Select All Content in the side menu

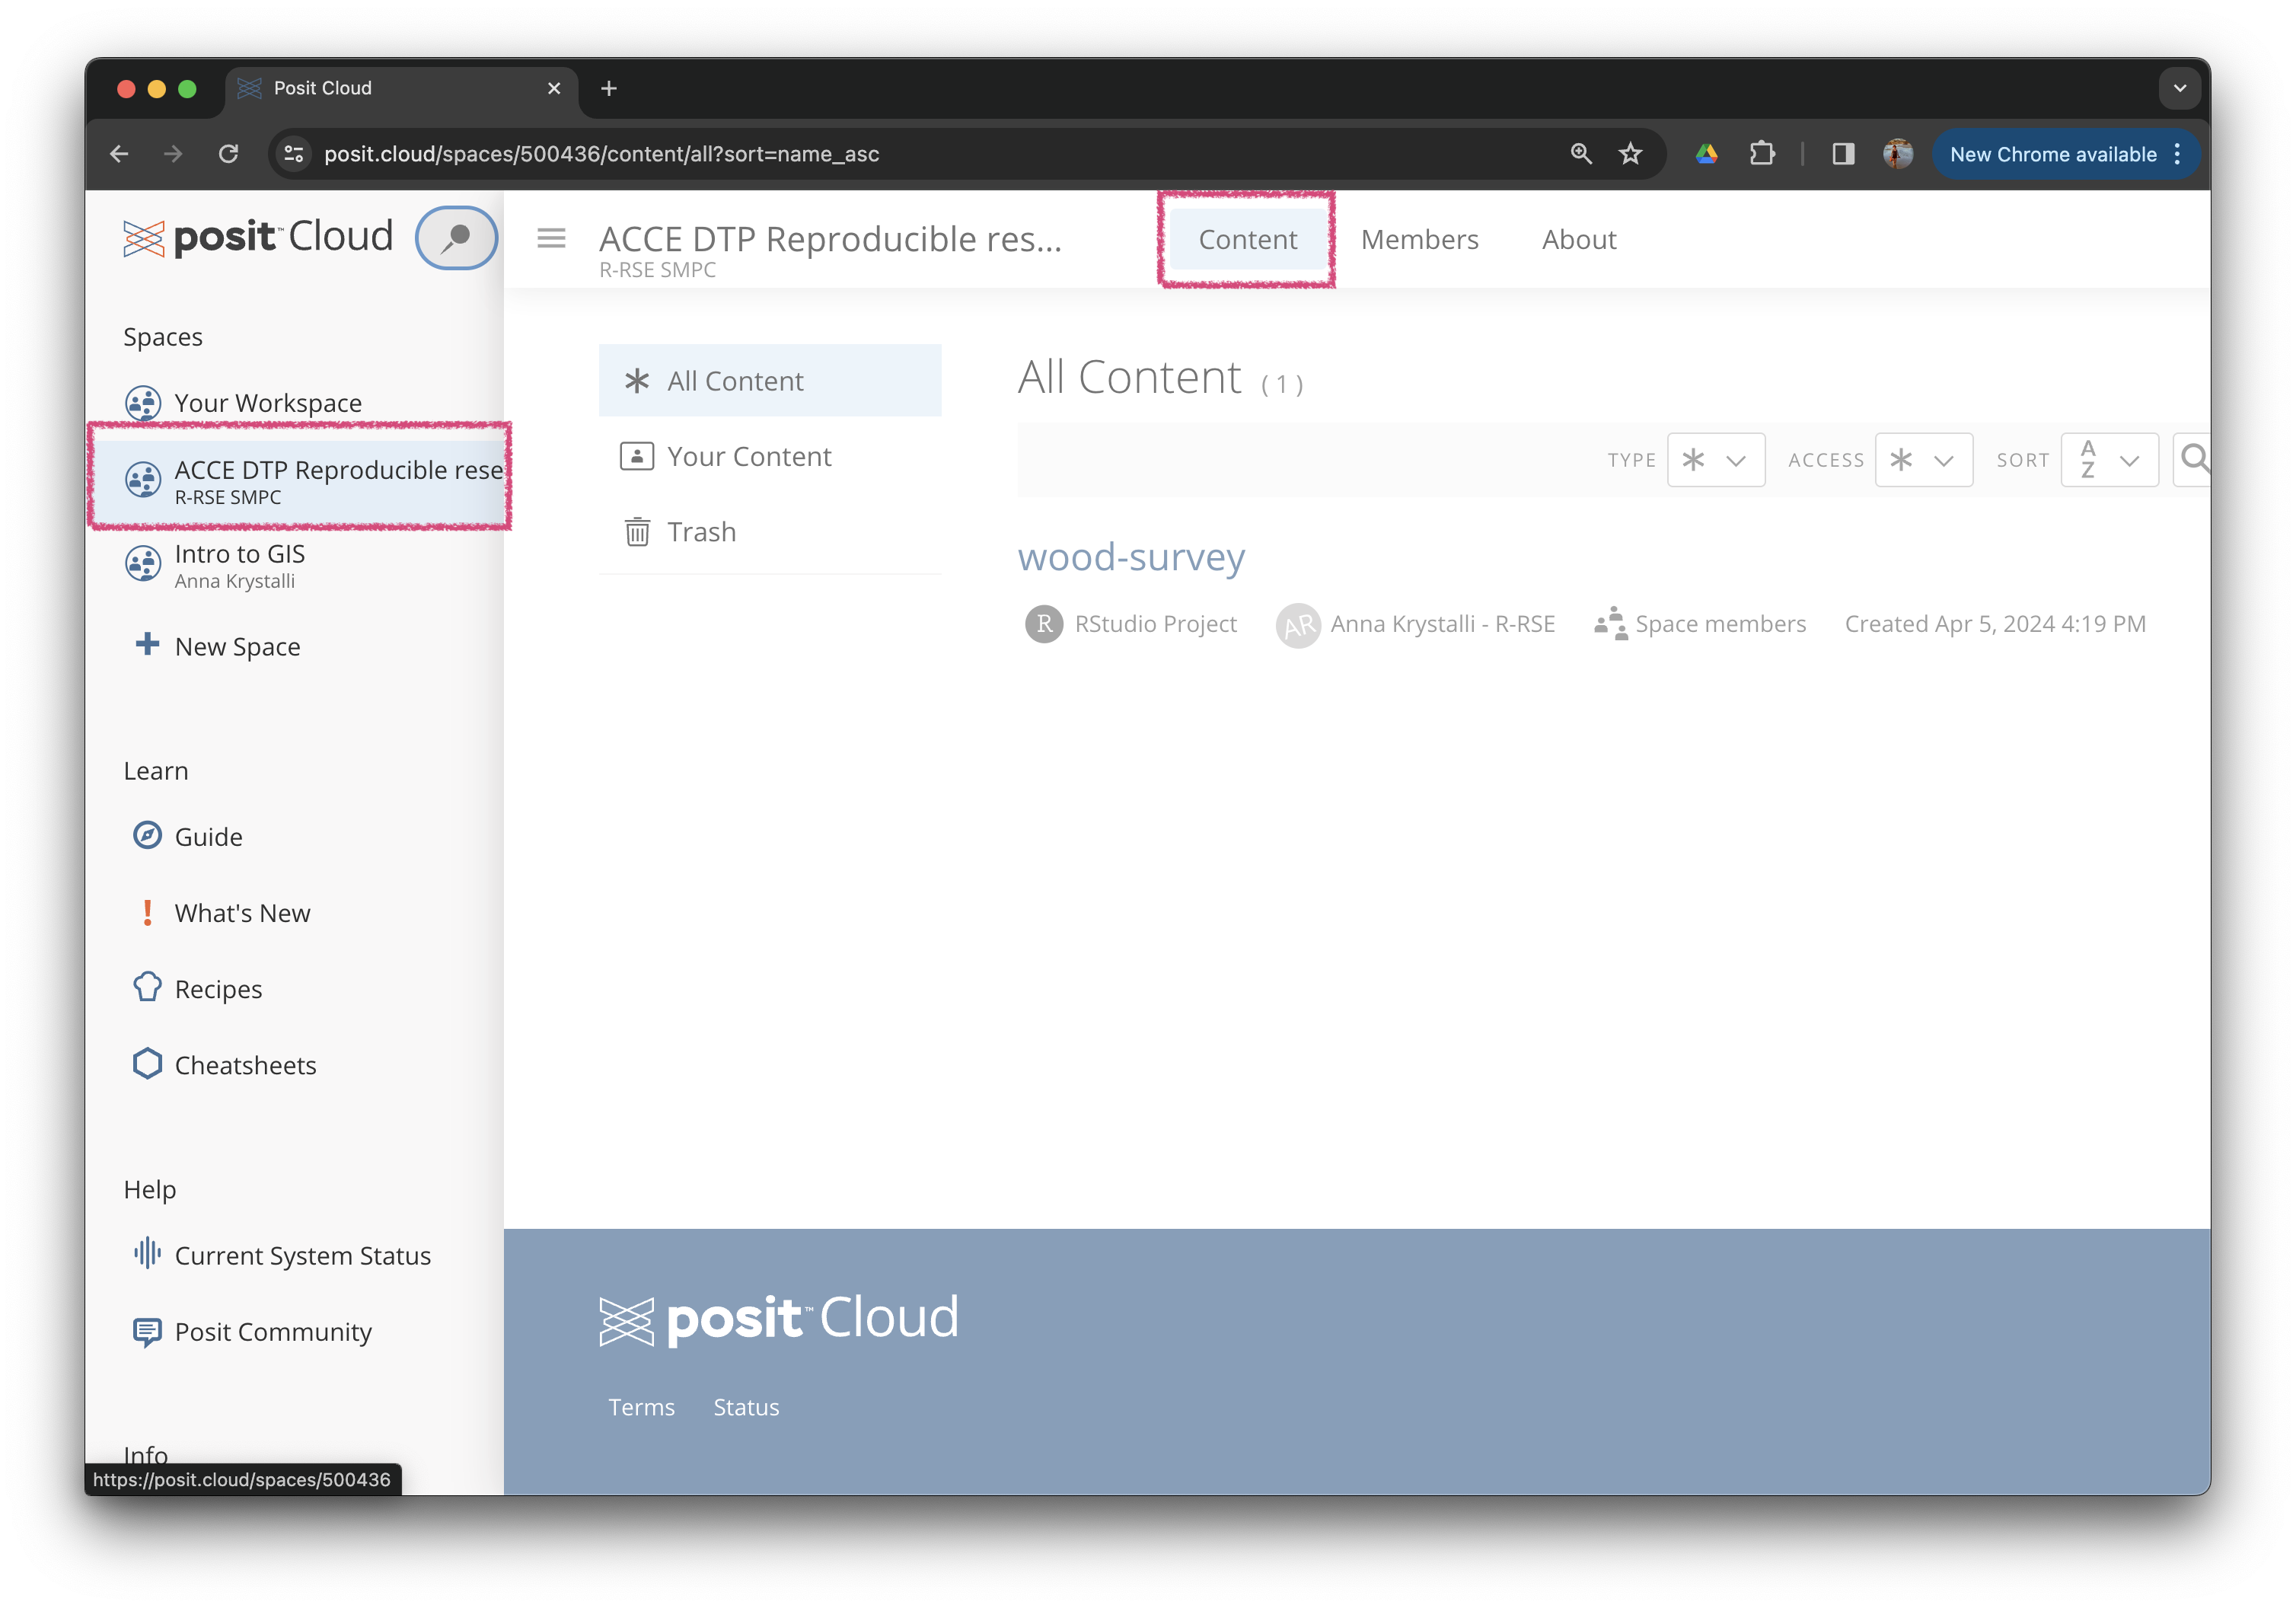(x=770, y=381)
